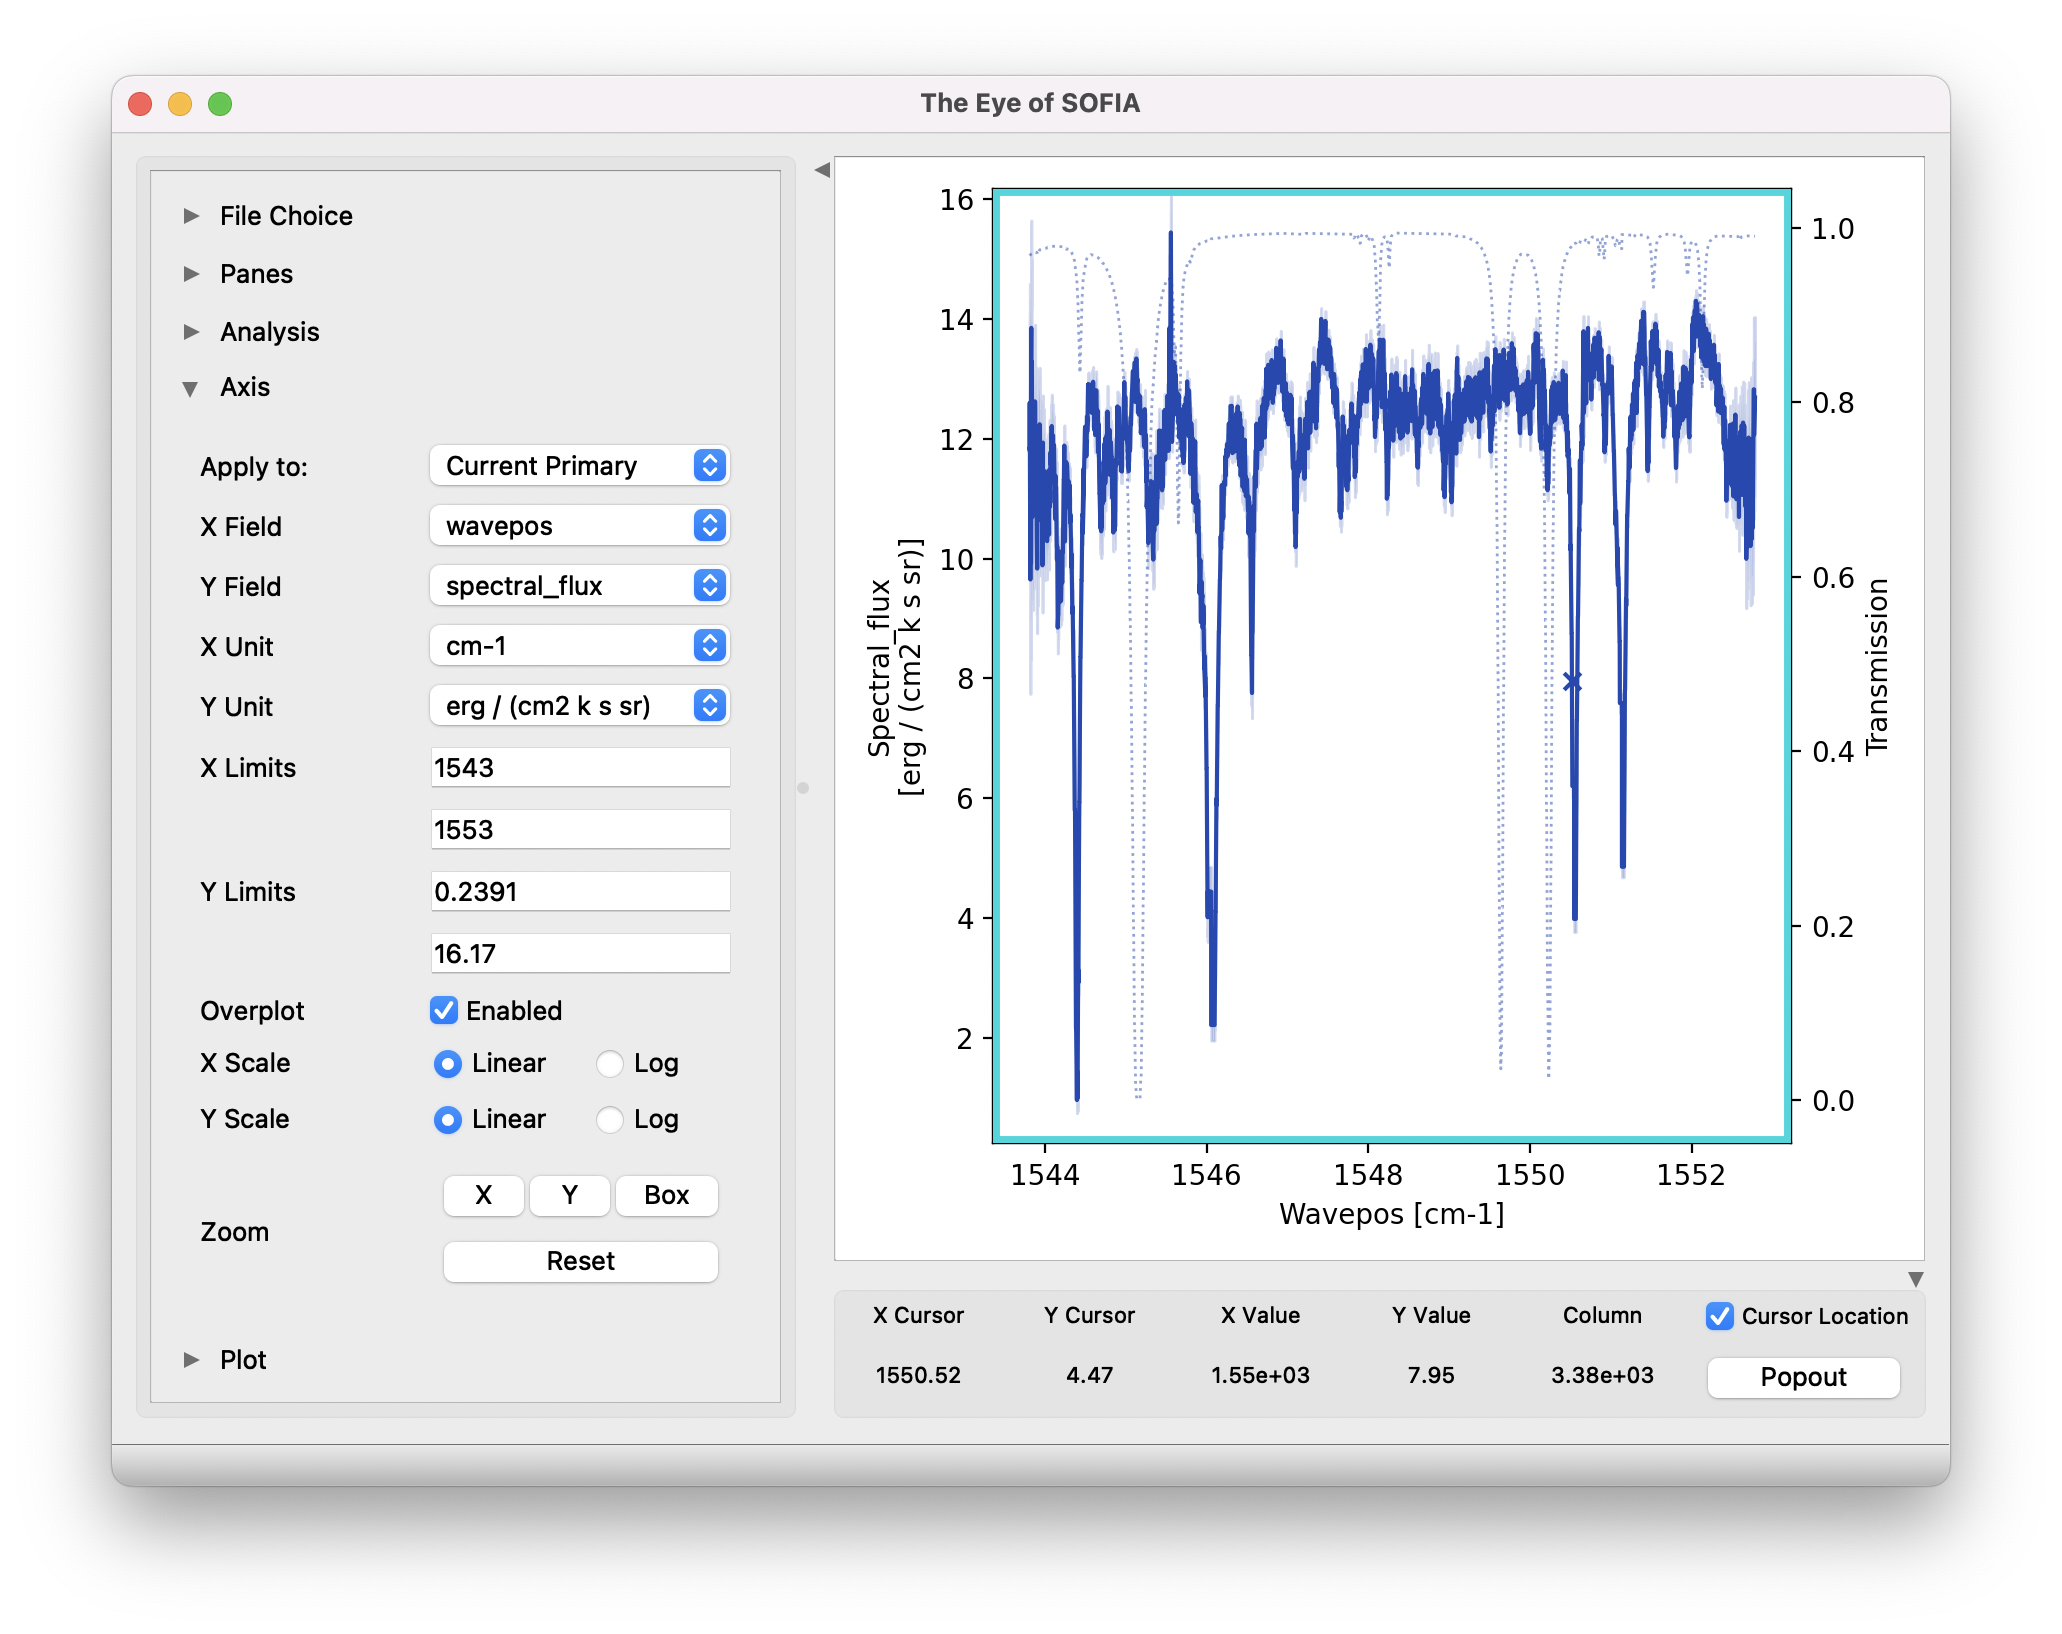2062x1634 pixels.
Task: Select Log for Y Scale
Action: (x=610, y=1120)
